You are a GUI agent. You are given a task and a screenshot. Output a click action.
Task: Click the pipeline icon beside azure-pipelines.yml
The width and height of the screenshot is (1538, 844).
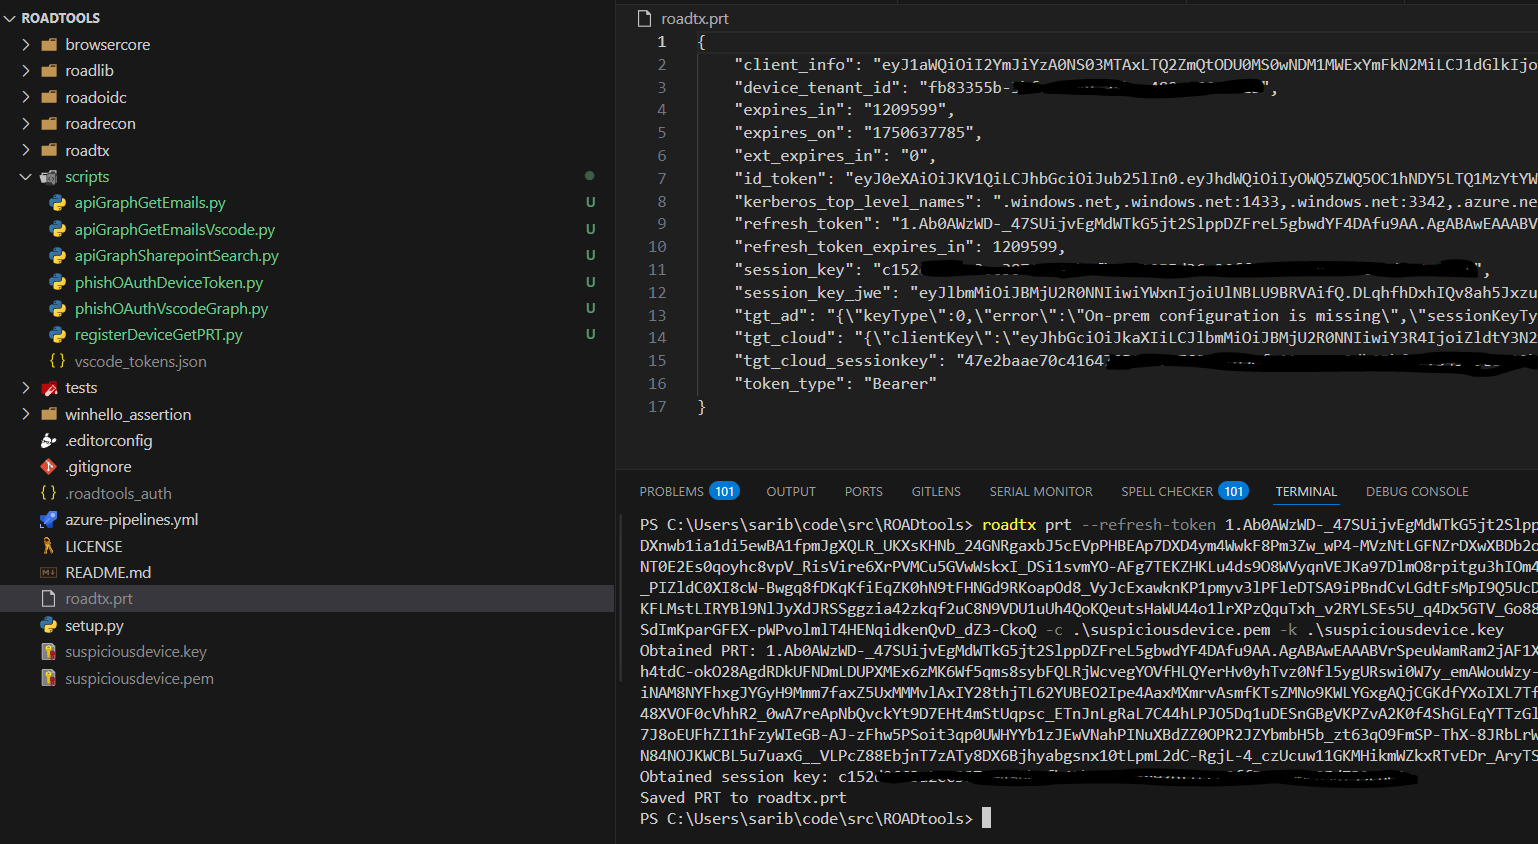[48, 520]
